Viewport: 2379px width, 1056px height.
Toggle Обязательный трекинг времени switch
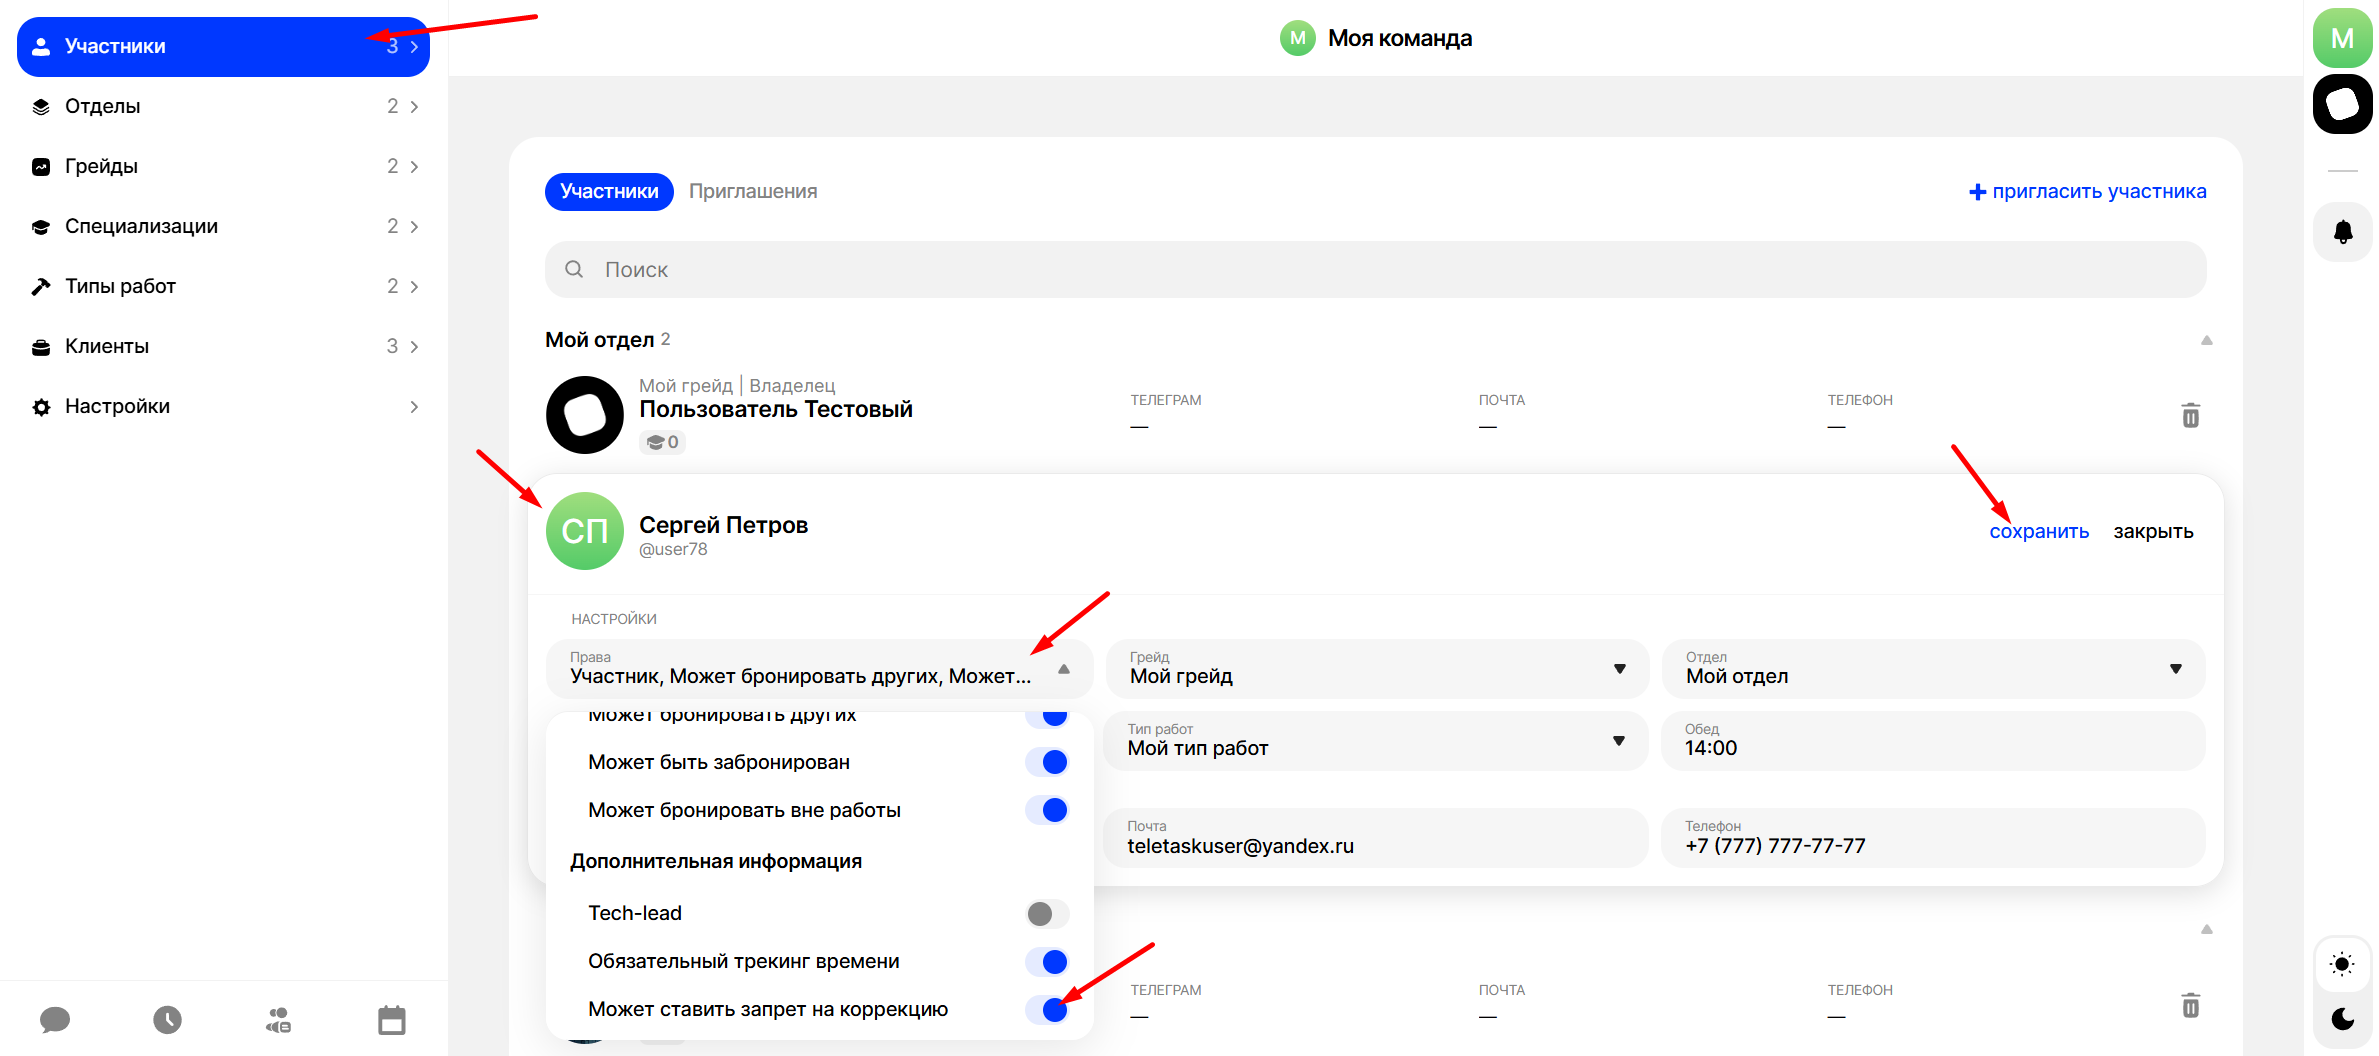[1047, 961]
